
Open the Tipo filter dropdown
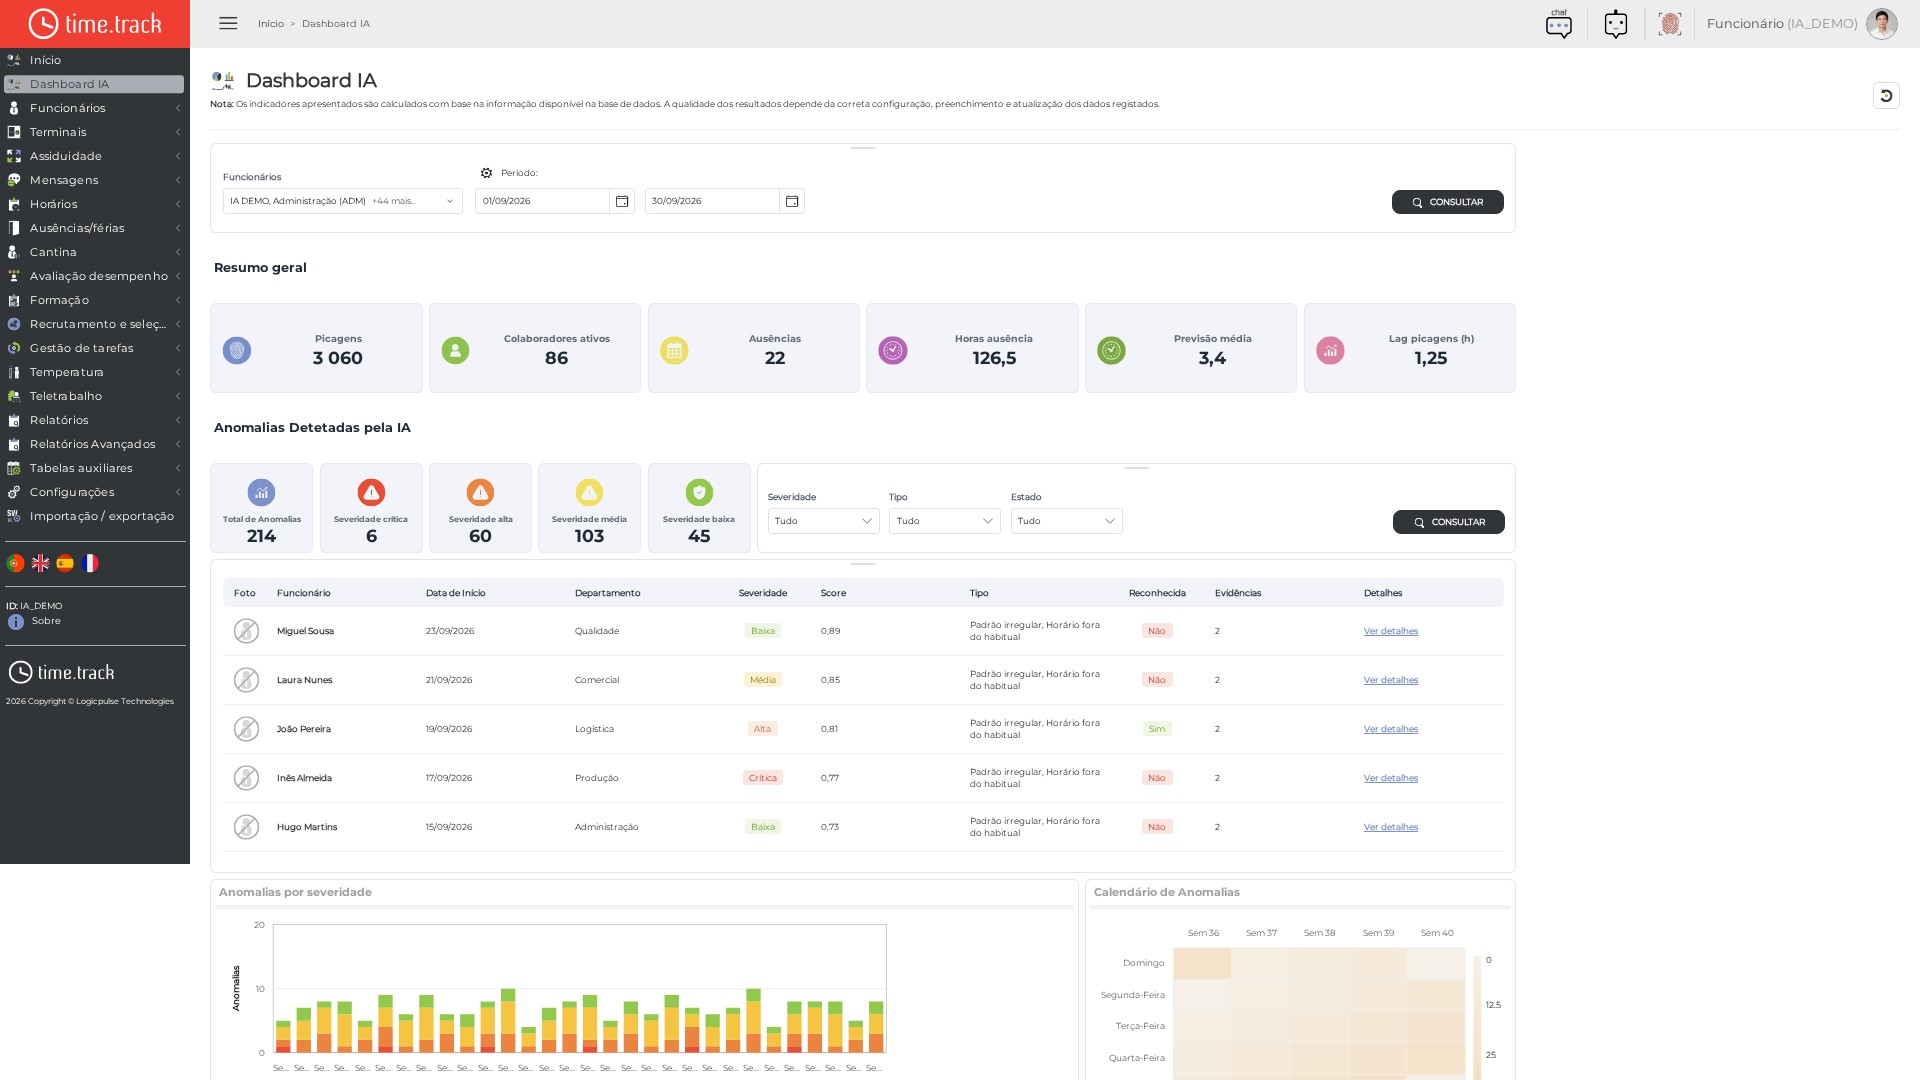tap(945, 521)
